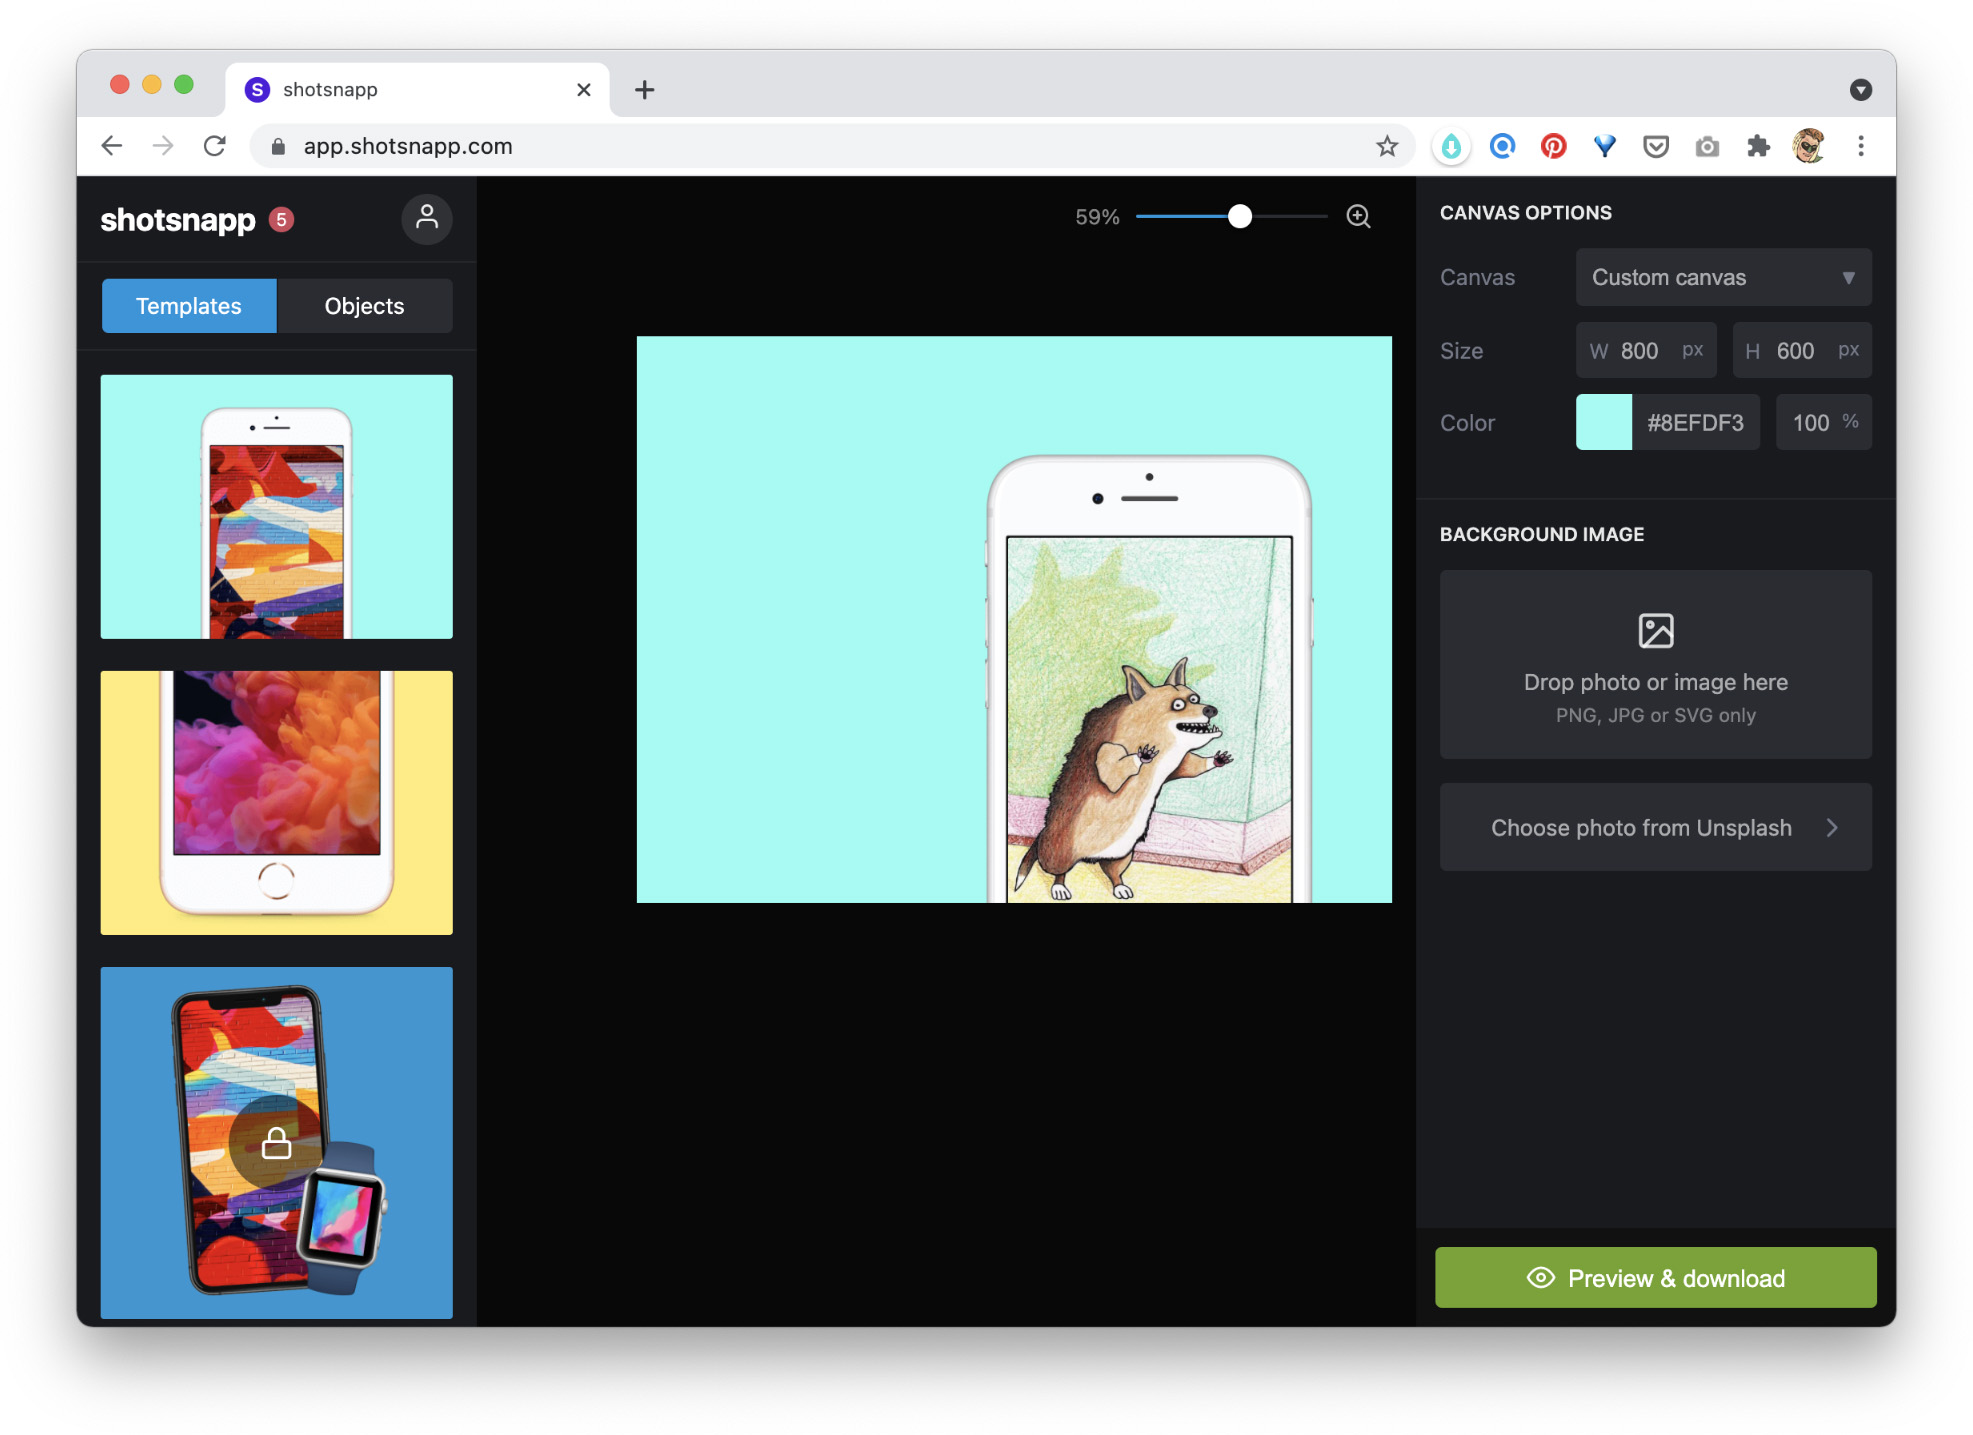Select the phone mockup on canvas
This screenshot has width=1973, height=1435.
1149,680
